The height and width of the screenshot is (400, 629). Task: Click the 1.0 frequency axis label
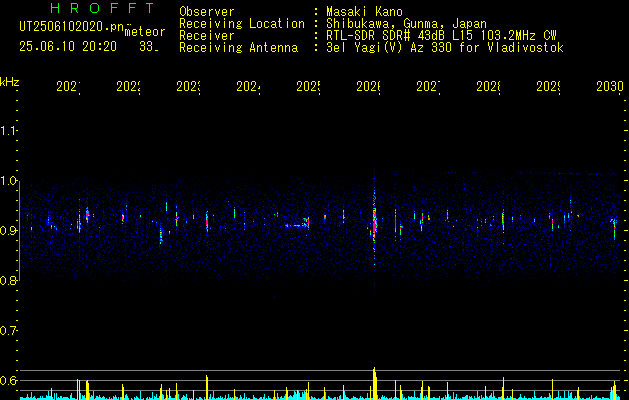[x=9, y=181]
